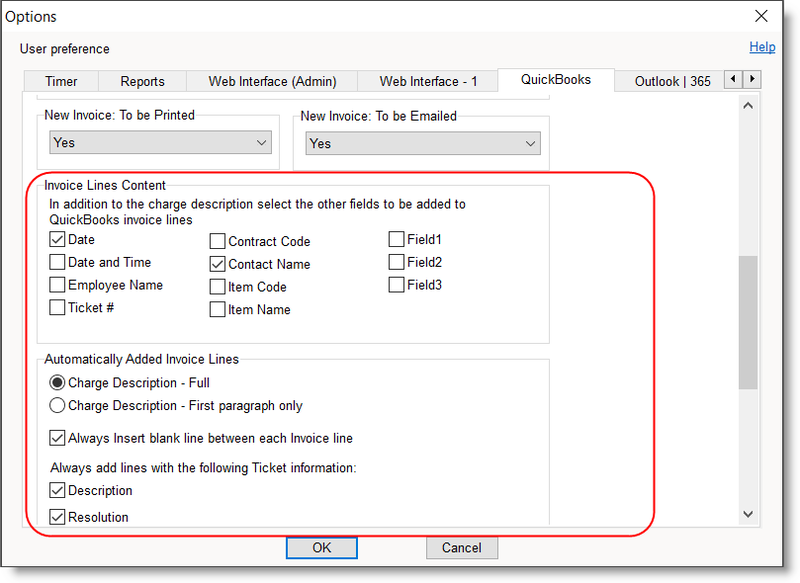Image resolution: width=800 pixels, height=583 pixels.
Task: Check the Item Code checkbox
Action: point(217,286)
